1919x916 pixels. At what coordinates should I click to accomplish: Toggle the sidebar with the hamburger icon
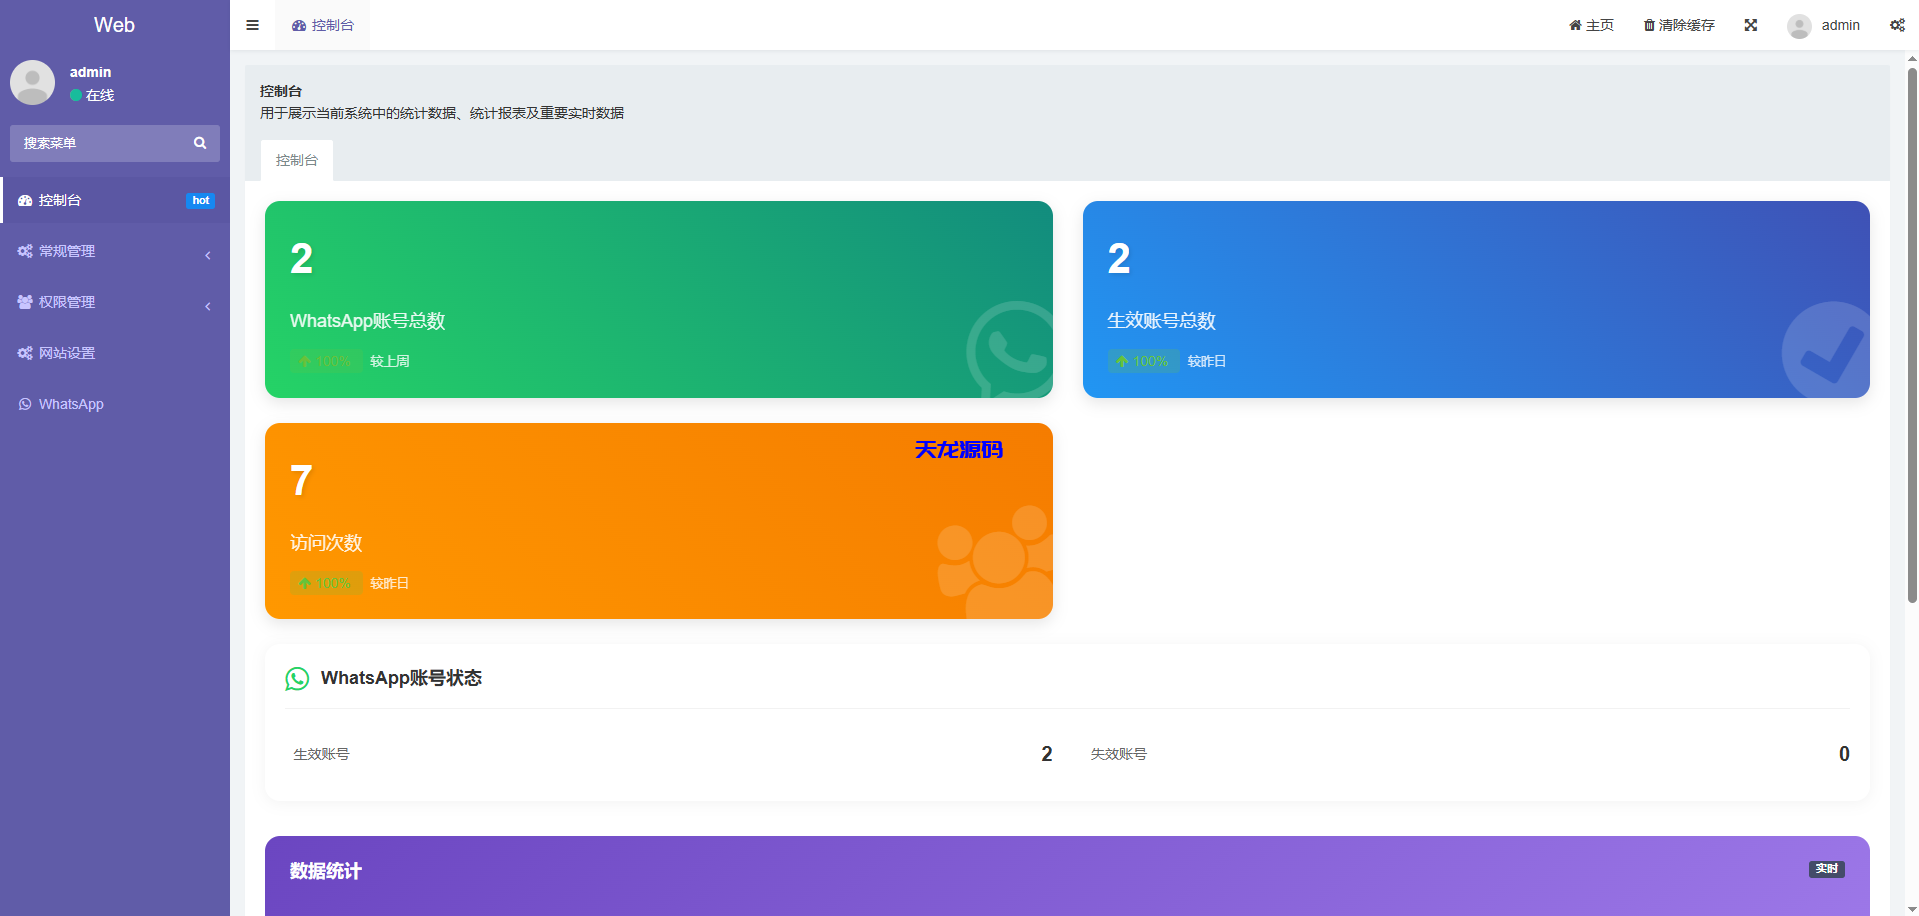pyautogui.click(x=252, y=25)
